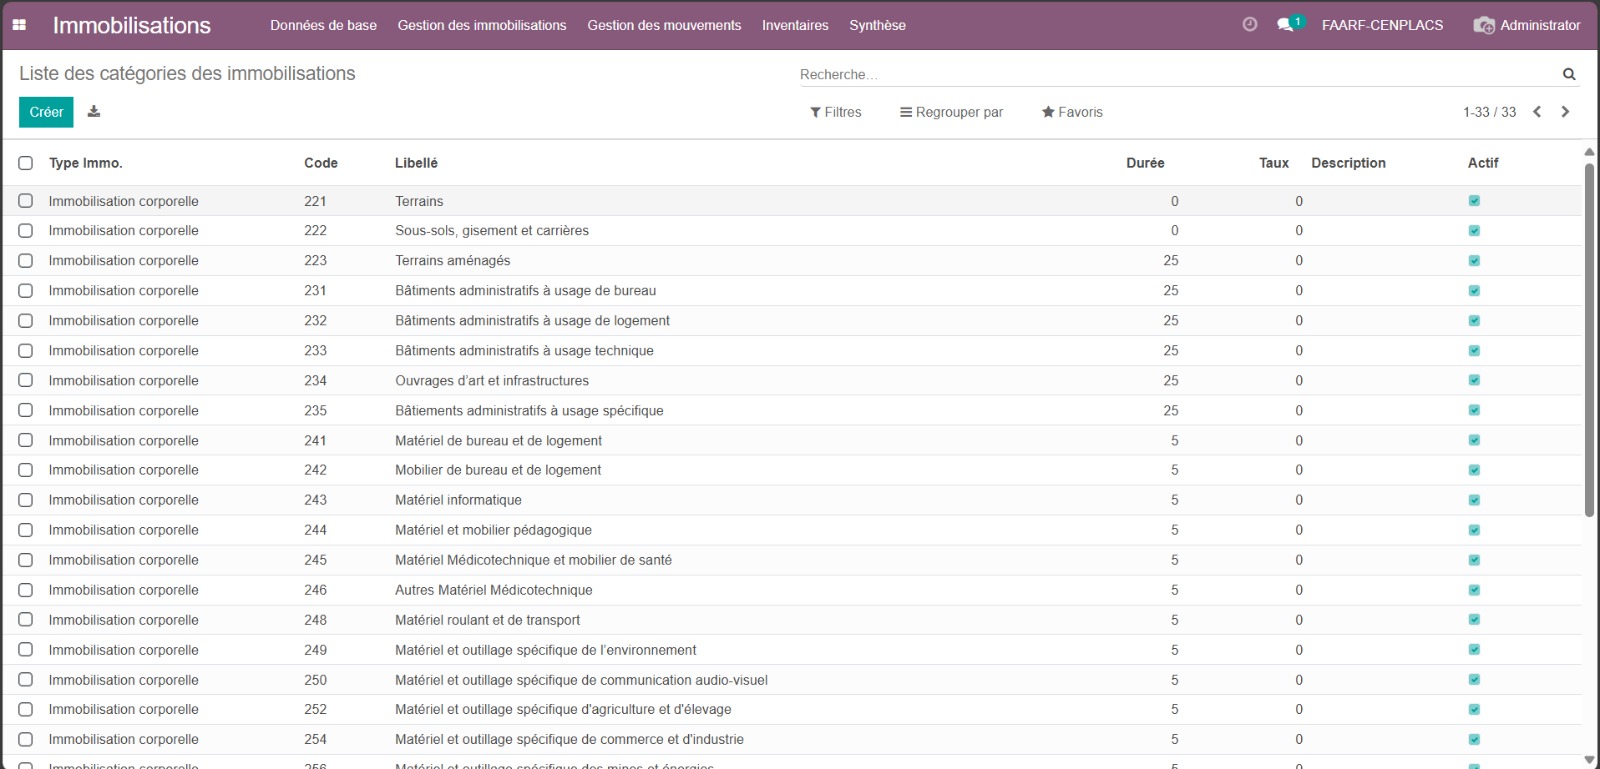Click the export download icon

coord(94,112)
